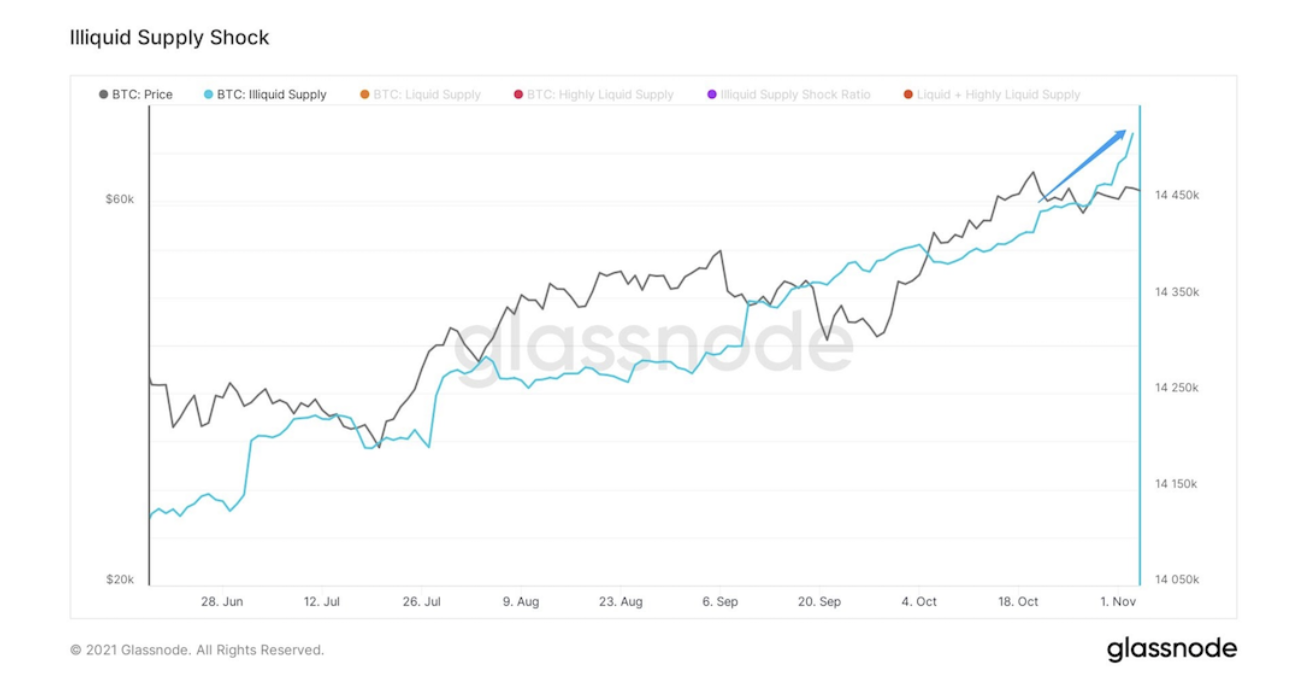This screenshot has height=694, width=1300.
Task: Click the 14 050k supply axis label
Action: click(x=1176, y=580)
